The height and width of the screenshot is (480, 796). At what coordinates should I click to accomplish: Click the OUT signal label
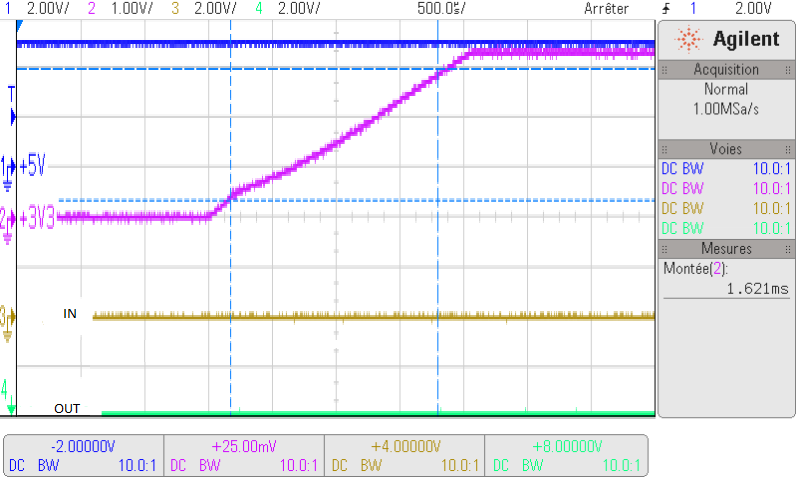[x=67, y=408]
